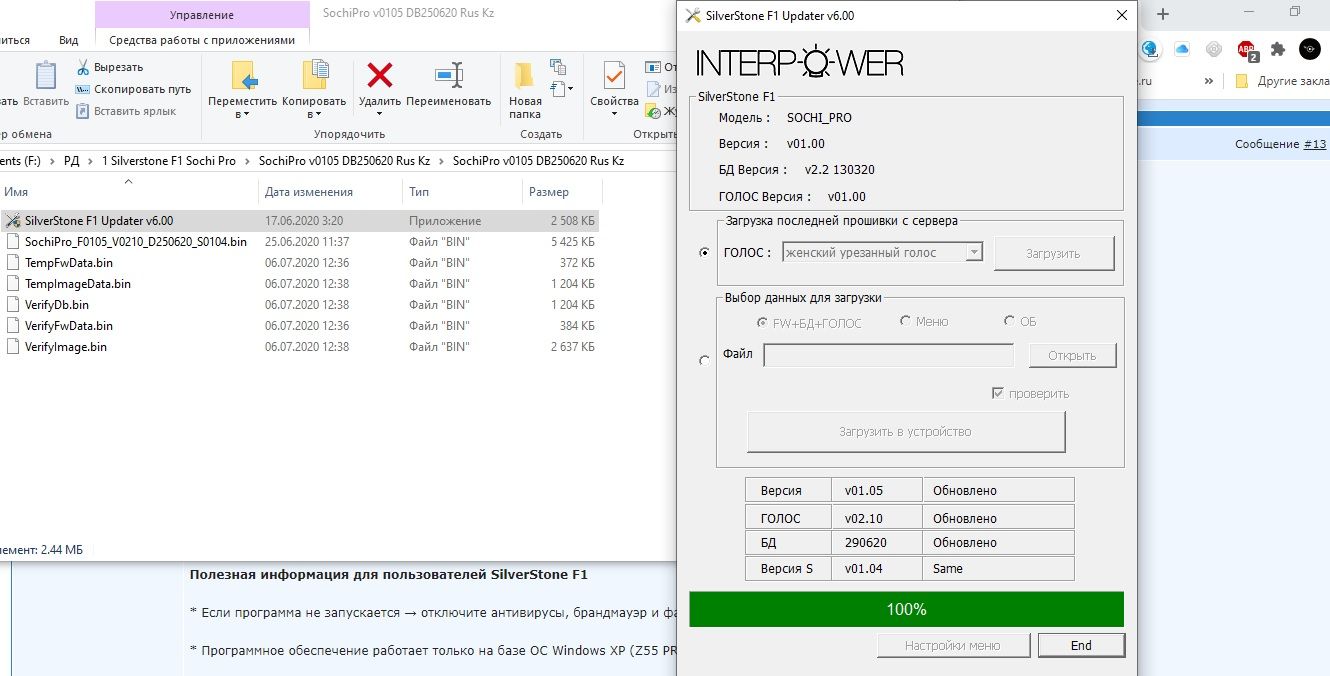Click the Другие закладки bookmarks folder icon
1330x676 pixels.
pos(1241,81)
